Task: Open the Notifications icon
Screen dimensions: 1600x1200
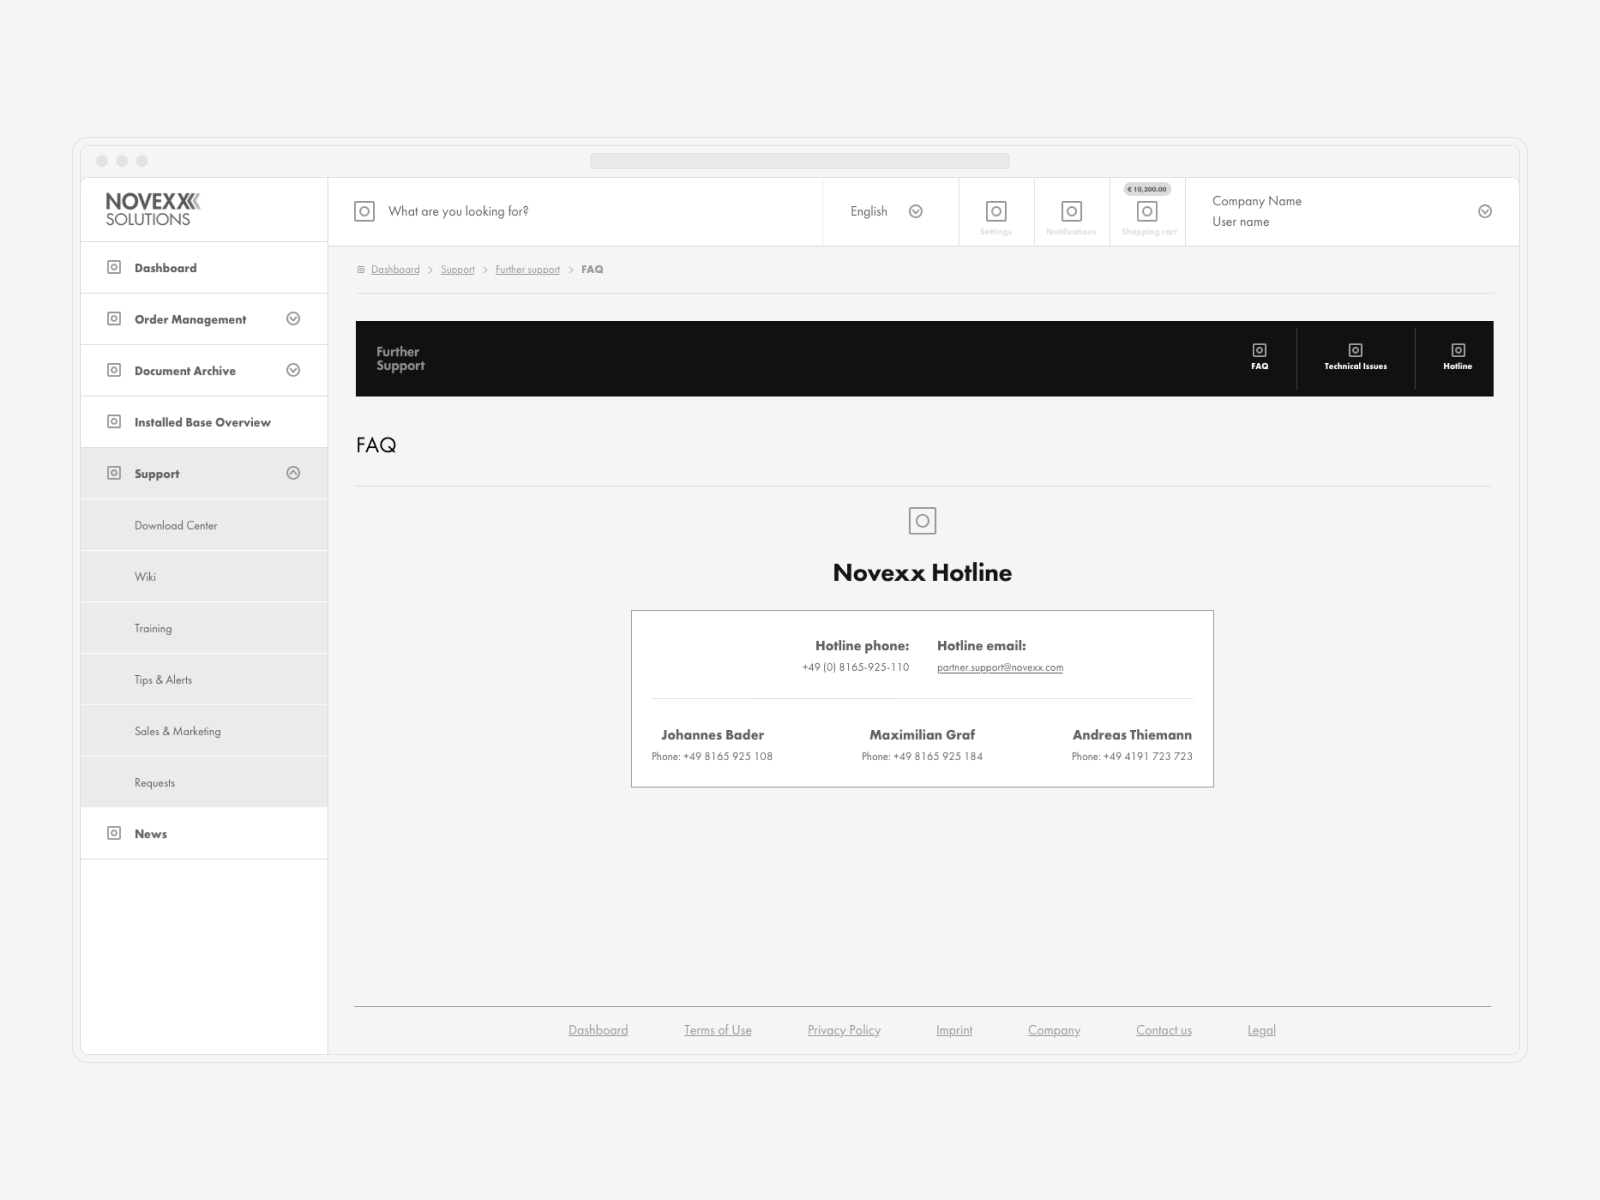Action: pos(1071,211)
